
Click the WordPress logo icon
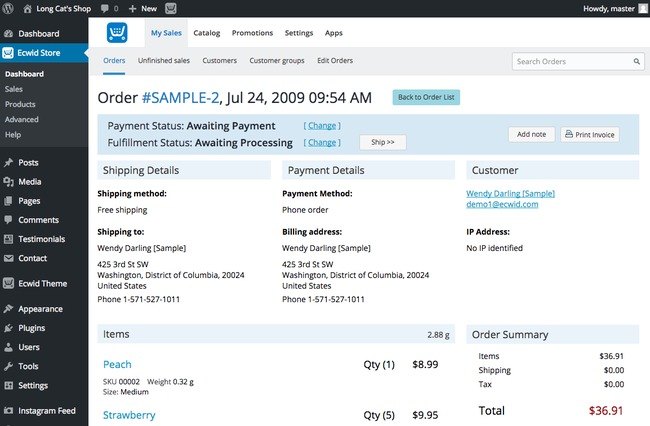pyautogui.click(x=8, y=8)
